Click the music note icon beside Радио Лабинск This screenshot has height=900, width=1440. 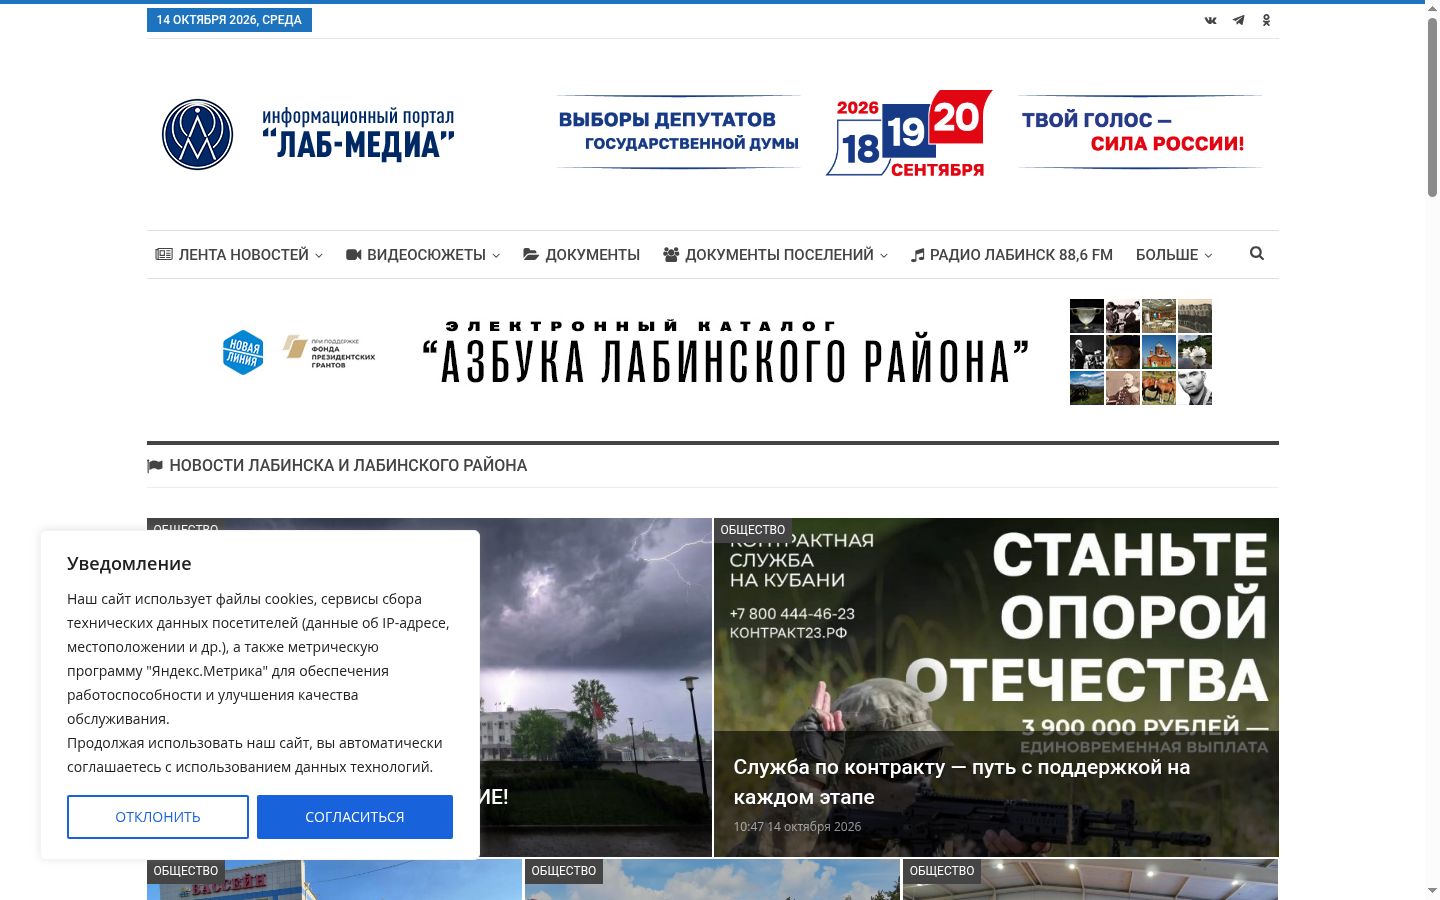click(917, 255)
